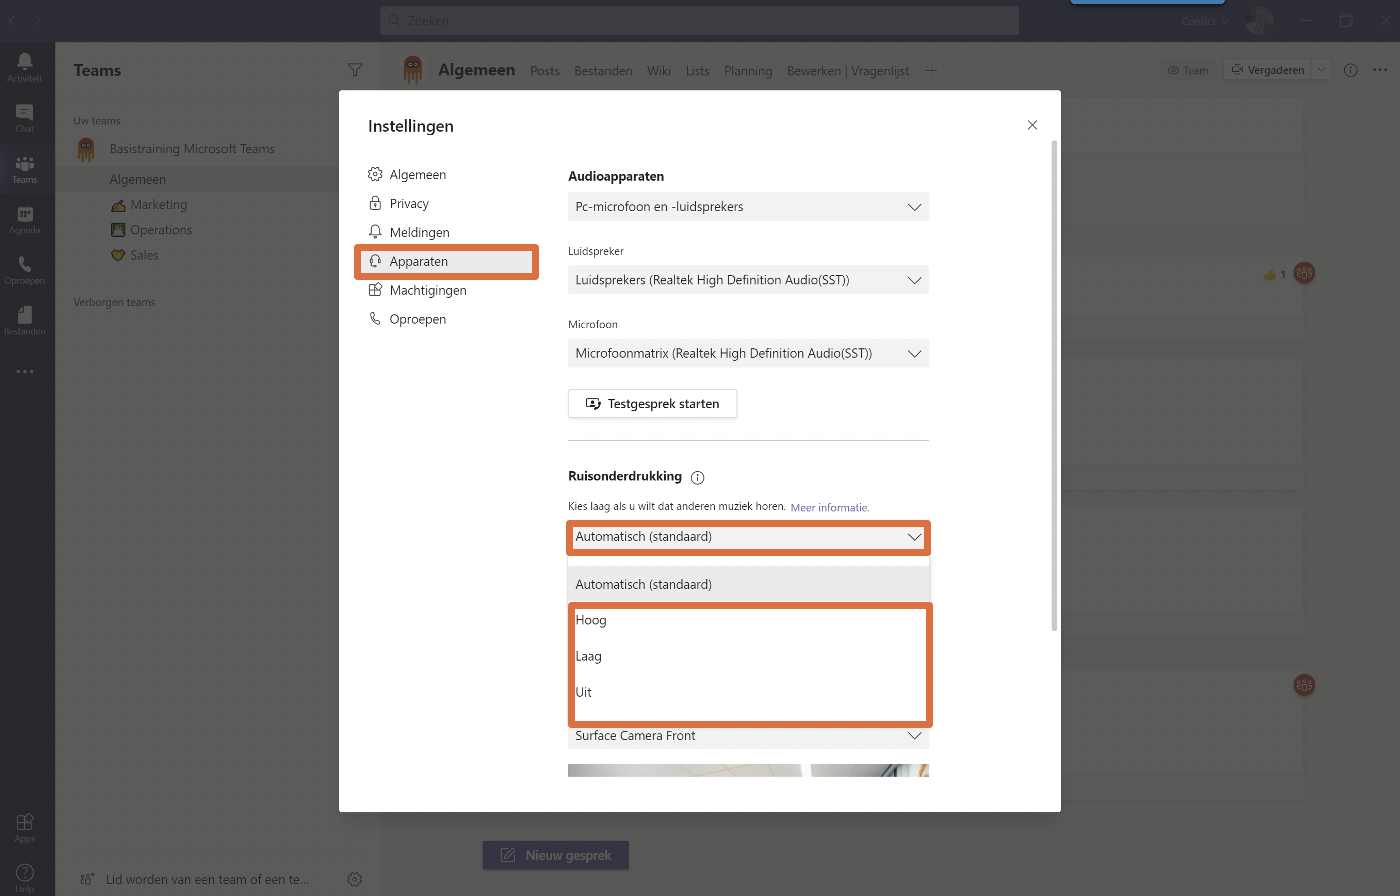This screenshot has width=1400, height=896.
Task: Click the back navigation arrow
Action: click(12, 21)
